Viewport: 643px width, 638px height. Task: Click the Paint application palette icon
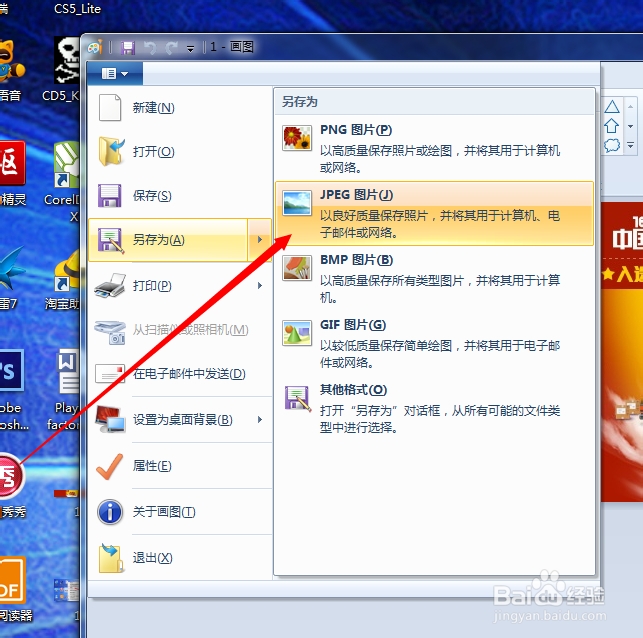click(95, 48)
